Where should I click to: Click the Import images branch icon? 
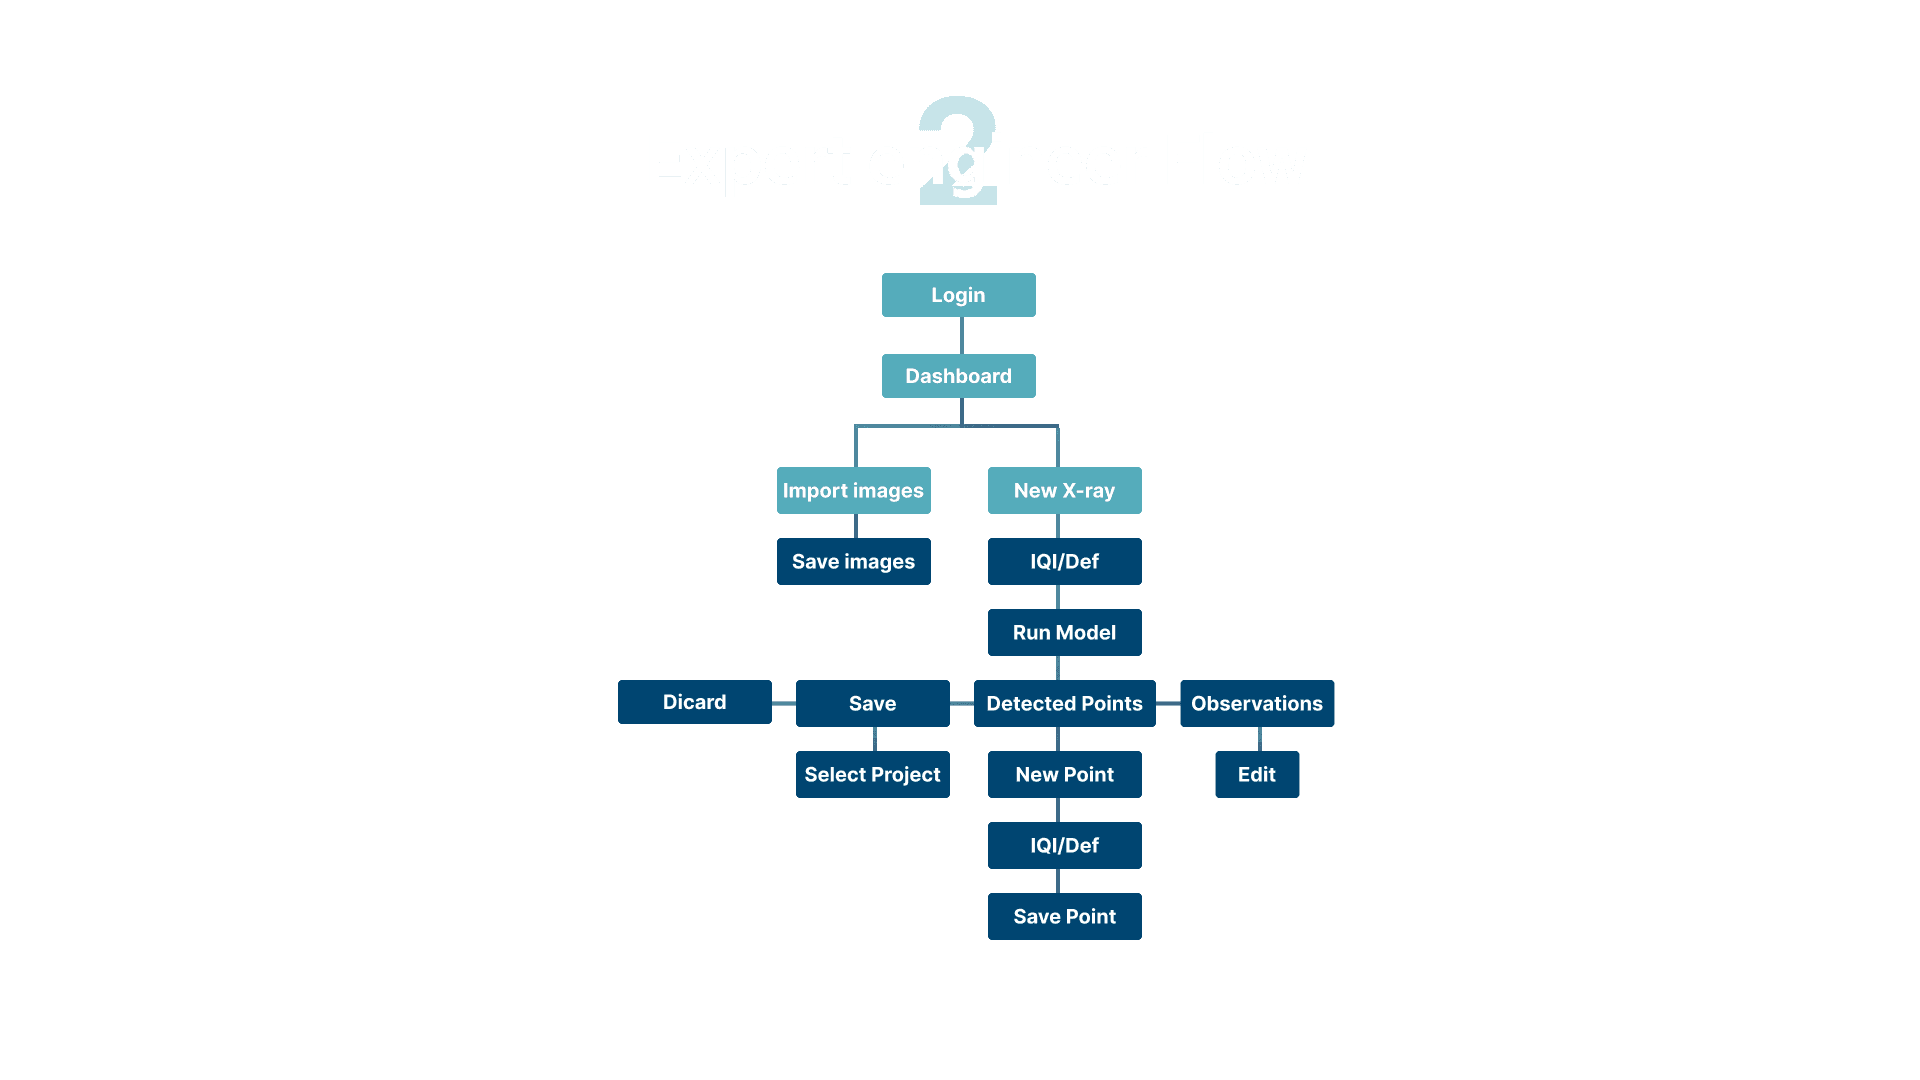coord(853,489)
